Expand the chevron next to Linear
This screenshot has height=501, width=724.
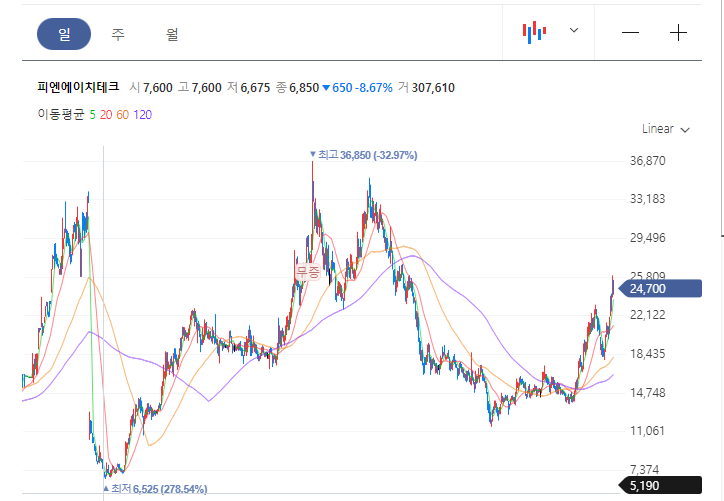[685, 130]
